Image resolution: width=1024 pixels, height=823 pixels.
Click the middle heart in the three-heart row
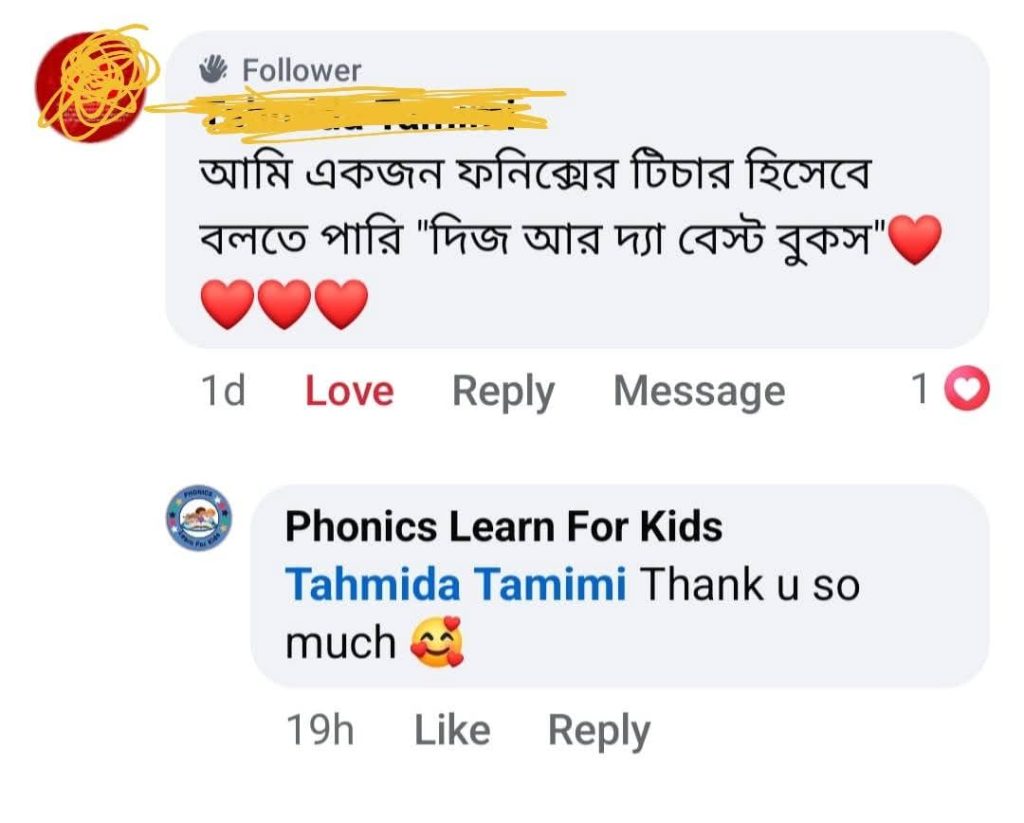click(285, 304)
